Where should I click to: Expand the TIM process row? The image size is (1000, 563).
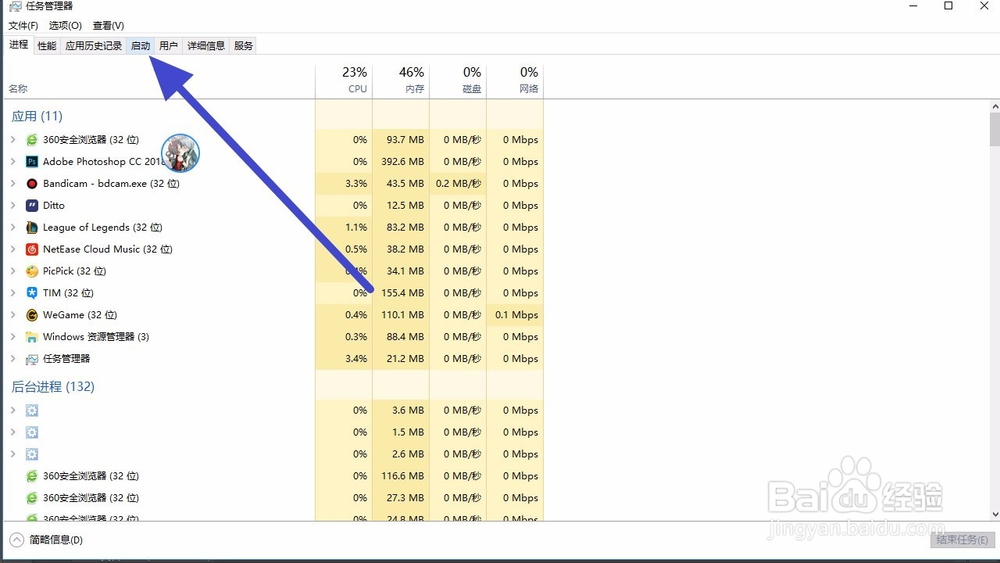pyautogui.click(x=13, y=293)
